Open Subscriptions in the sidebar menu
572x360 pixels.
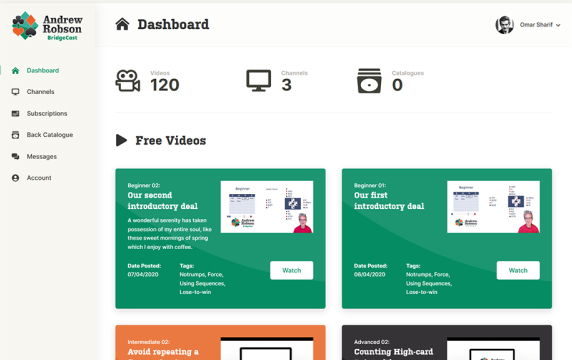[47, 113]
